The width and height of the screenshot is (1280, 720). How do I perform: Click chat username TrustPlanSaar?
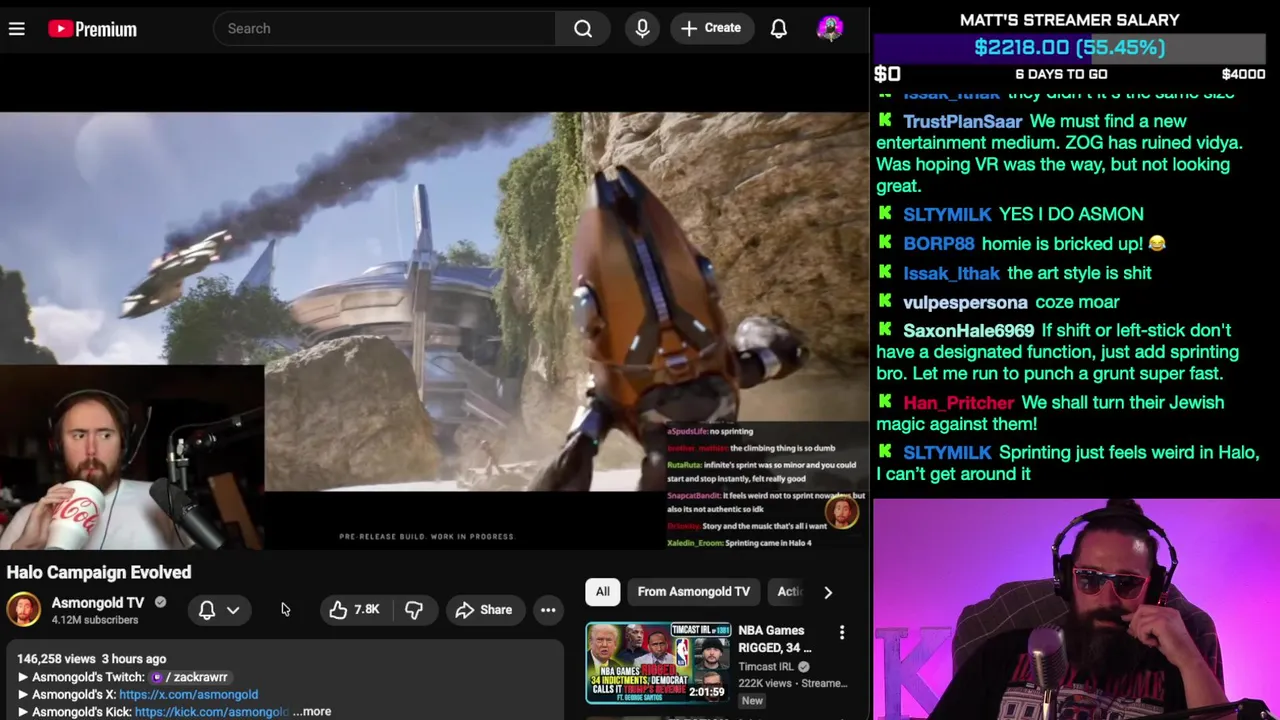pyautogui.click(x=963, y=121)
